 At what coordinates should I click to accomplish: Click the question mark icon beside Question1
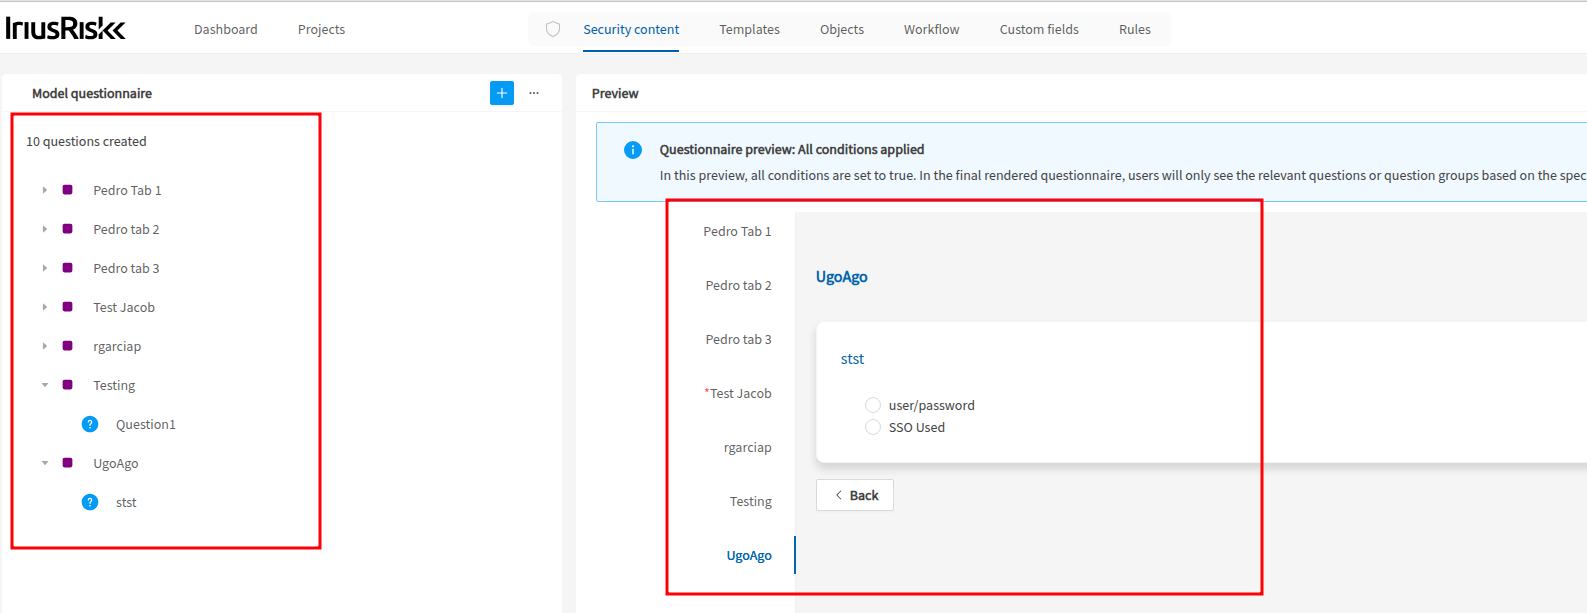point(90,424)
